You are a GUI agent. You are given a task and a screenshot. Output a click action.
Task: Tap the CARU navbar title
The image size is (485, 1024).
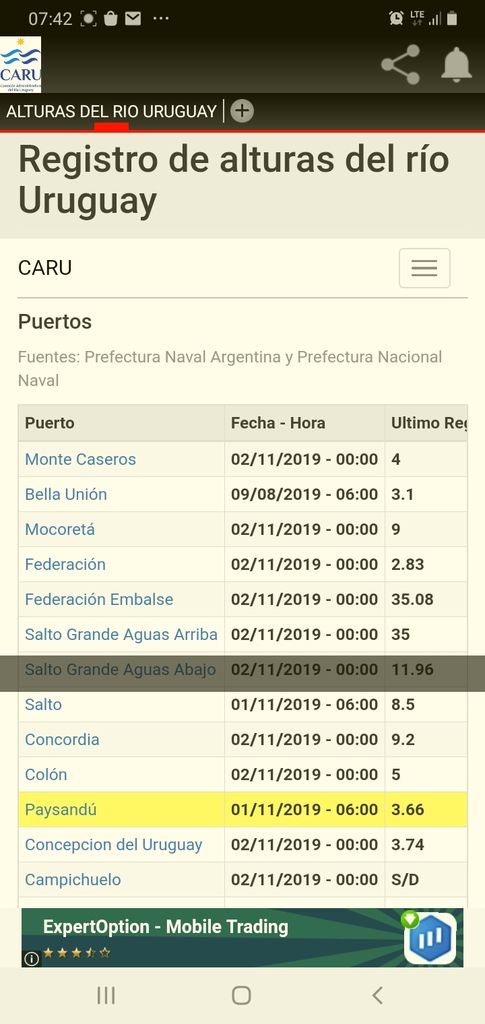point(45,268)
